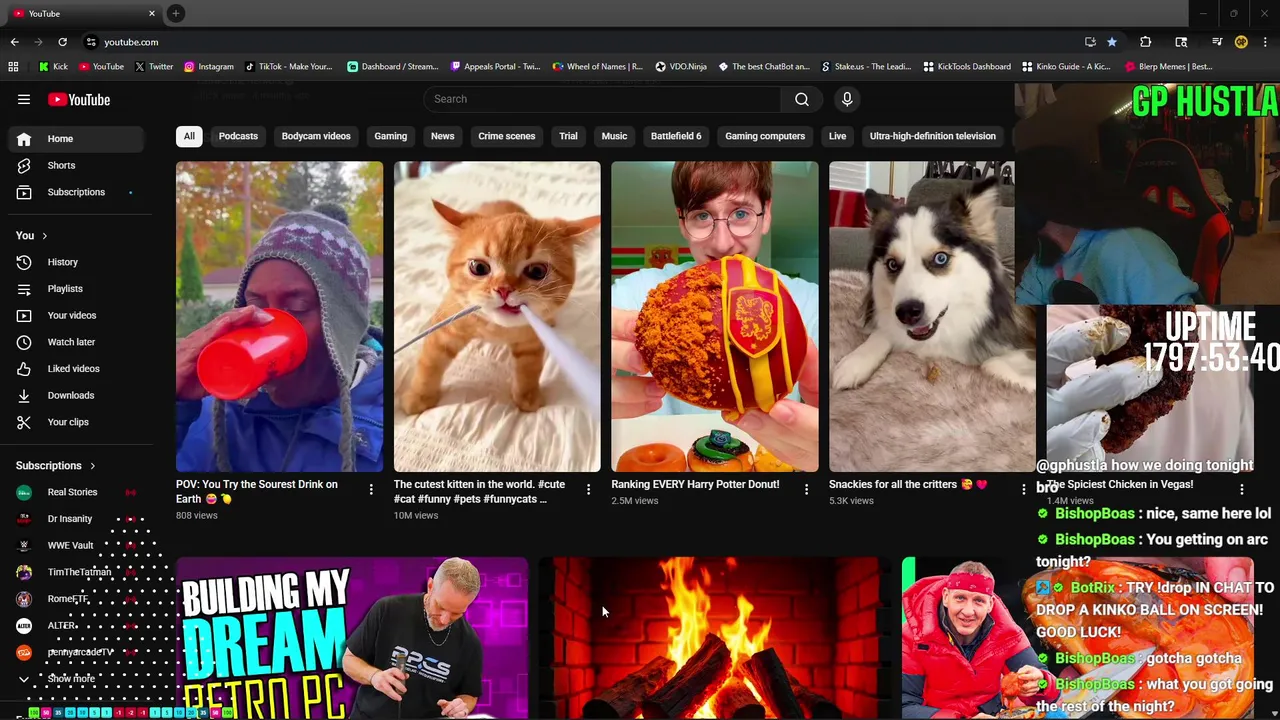1280x720 pixels.
Task: Expand Show more subscriptions
Action: [76, 678]
